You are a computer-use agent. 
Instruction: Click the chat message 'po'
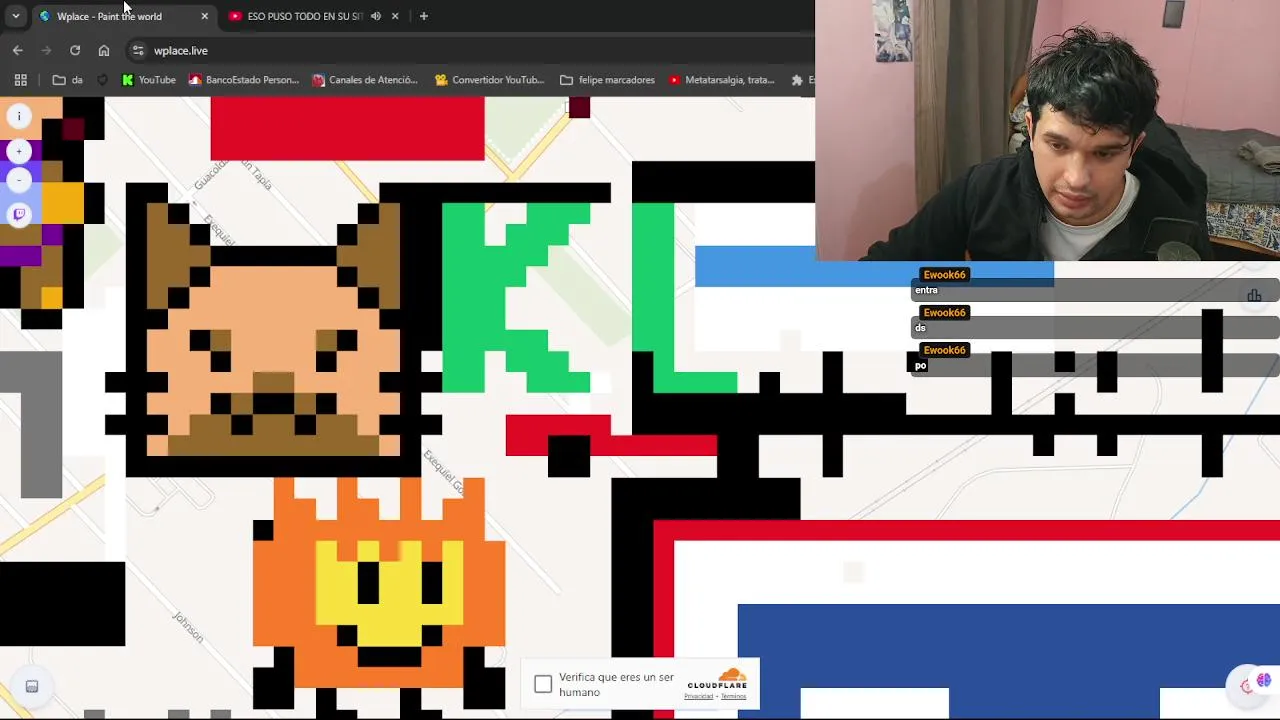(921, 366)
